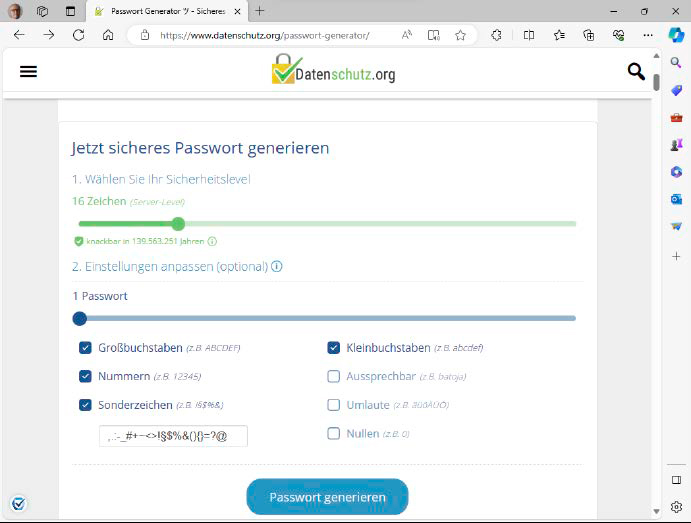Screen dimensions: 691x523
Task: Click the '1 Passwort' label
Action: [100, 296]
